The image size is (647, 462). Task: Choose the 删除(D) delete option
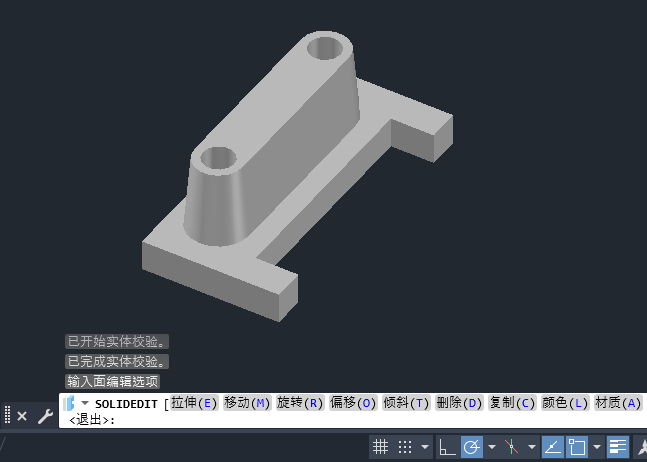(x=459, y=403)
